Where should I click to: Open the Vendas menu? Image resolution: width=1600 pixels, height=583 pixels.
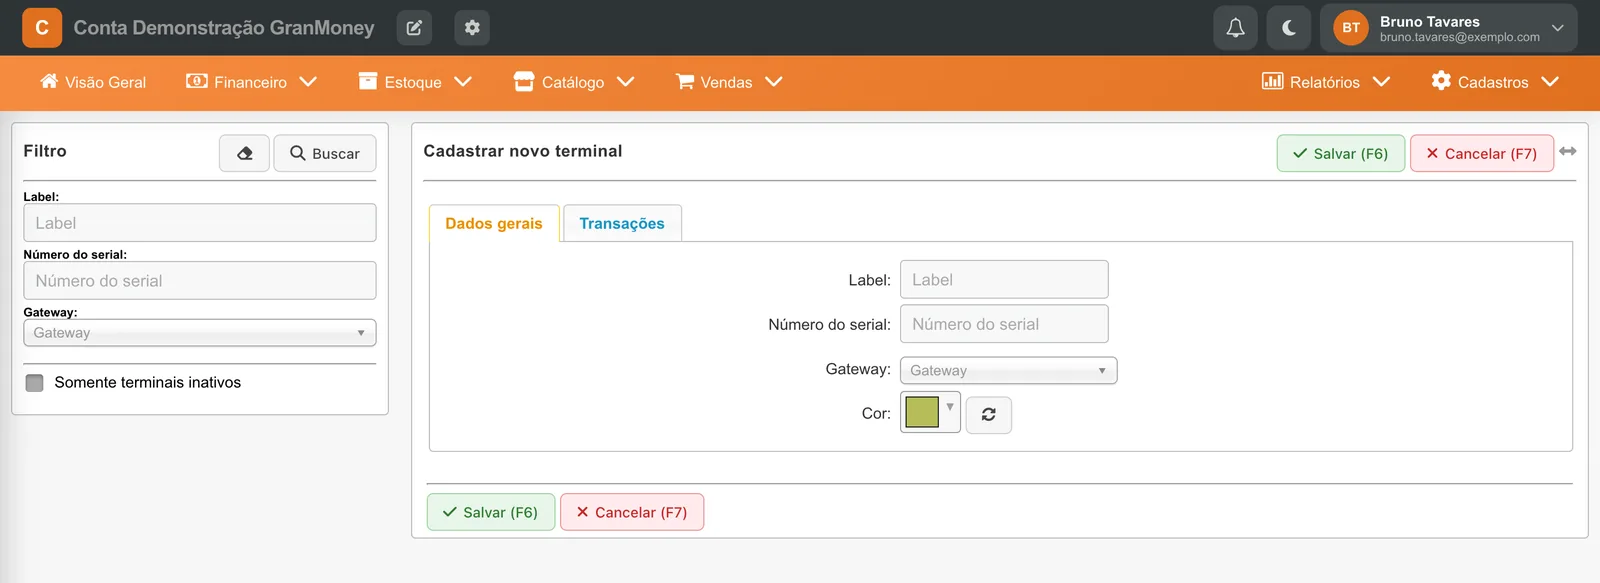point(729,82)
